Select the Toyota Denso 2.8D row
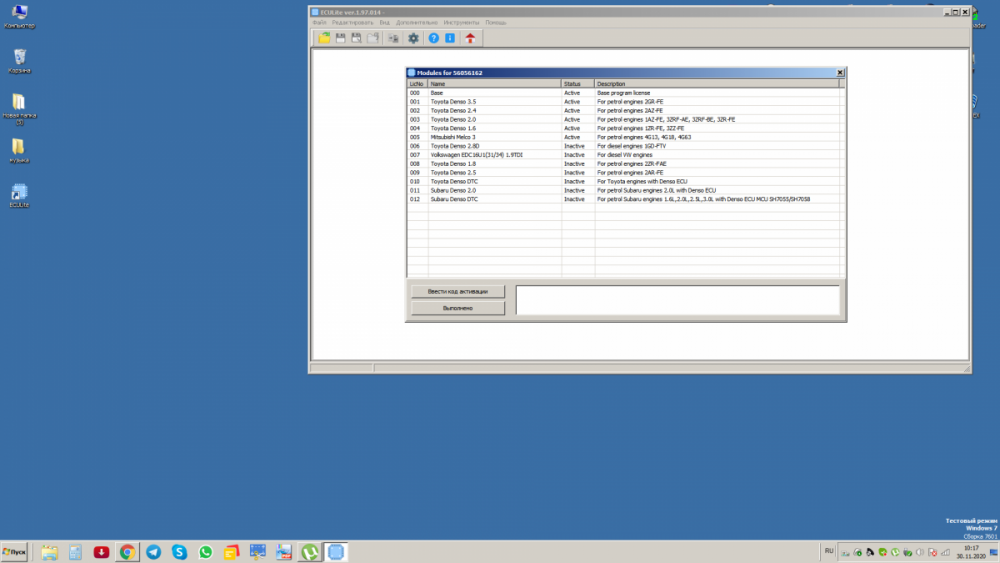This screenshot has height=563, width=1000. pos(624,146)
